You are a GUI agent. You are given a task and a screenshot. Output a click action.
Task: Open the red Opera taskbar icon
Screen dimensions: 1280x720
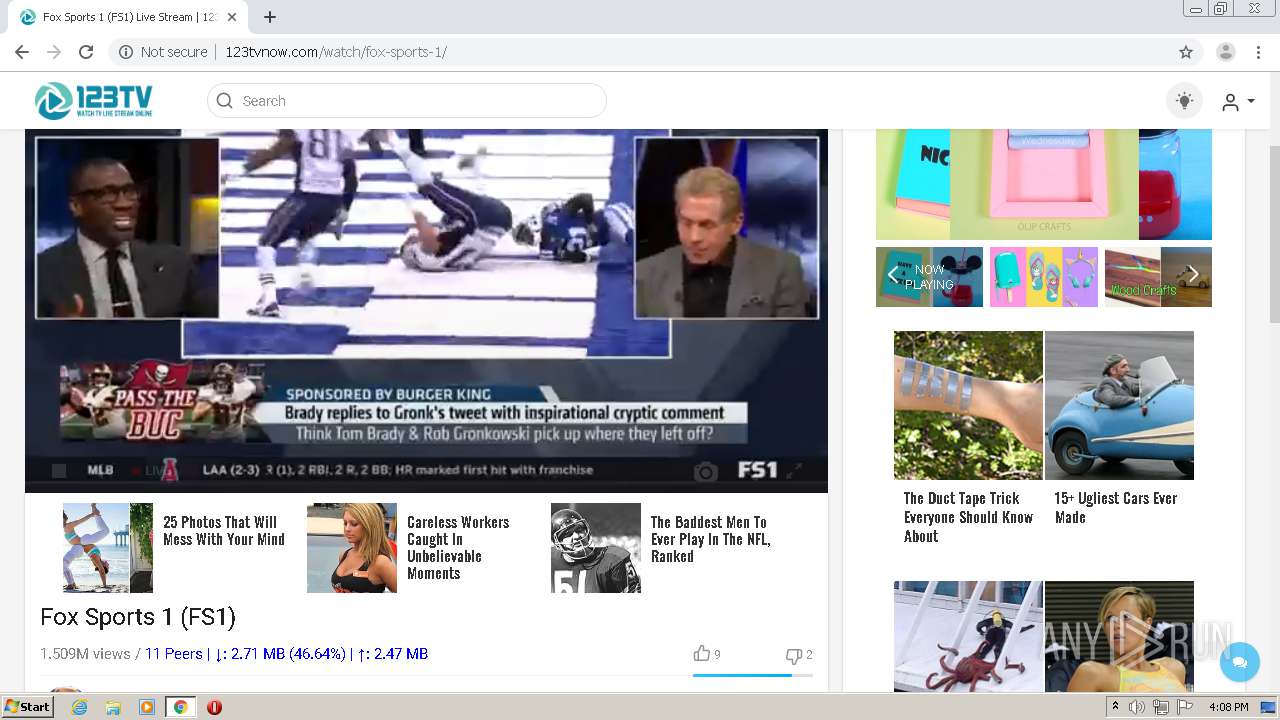coord(214,707)
